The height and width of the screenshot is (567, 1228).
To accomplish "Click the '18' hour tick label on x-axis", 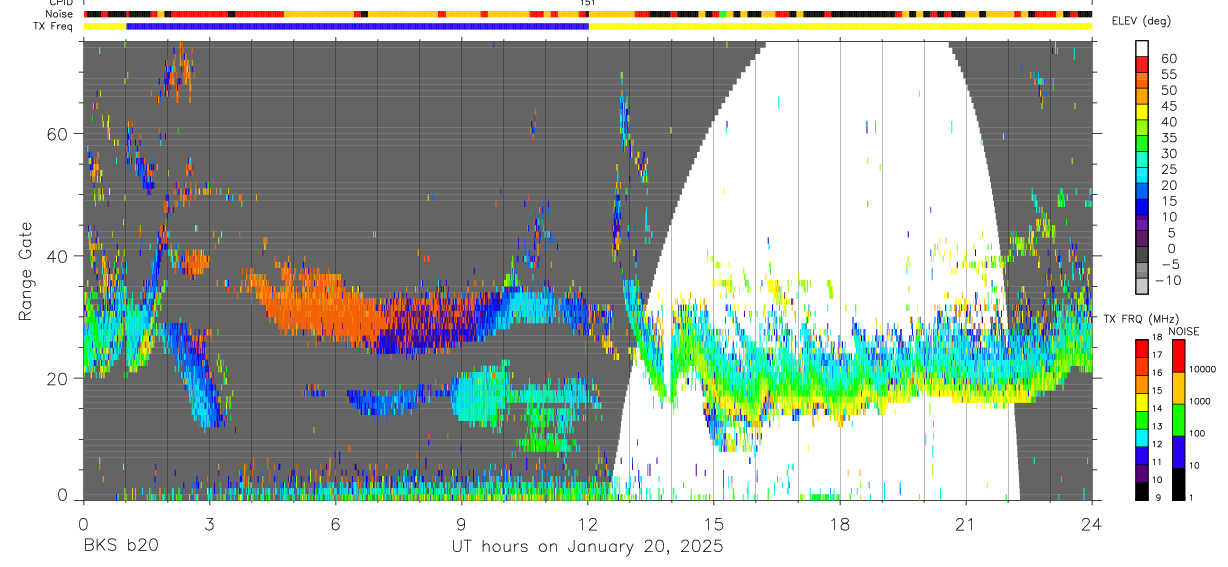I will click(x=840, y=523).
